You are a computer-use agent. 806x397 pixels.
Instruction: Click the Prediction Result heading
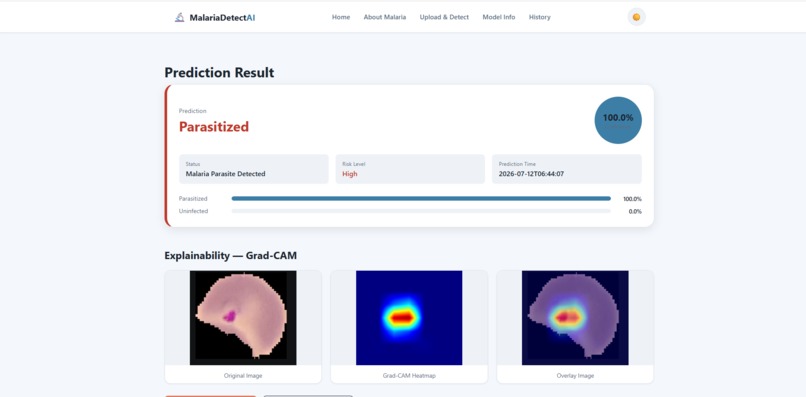pos(219,73)
